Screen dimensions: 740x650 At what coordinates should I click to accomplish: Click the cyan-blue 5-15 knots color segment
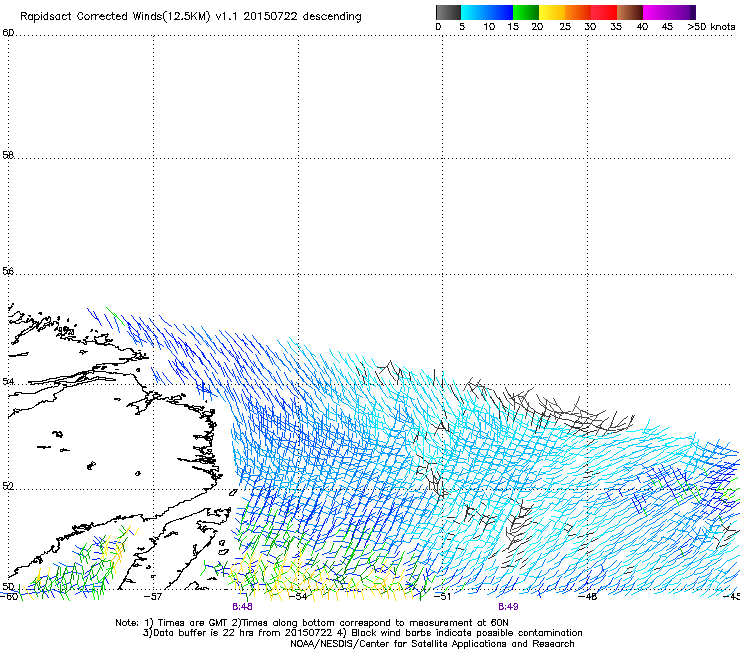487,12
